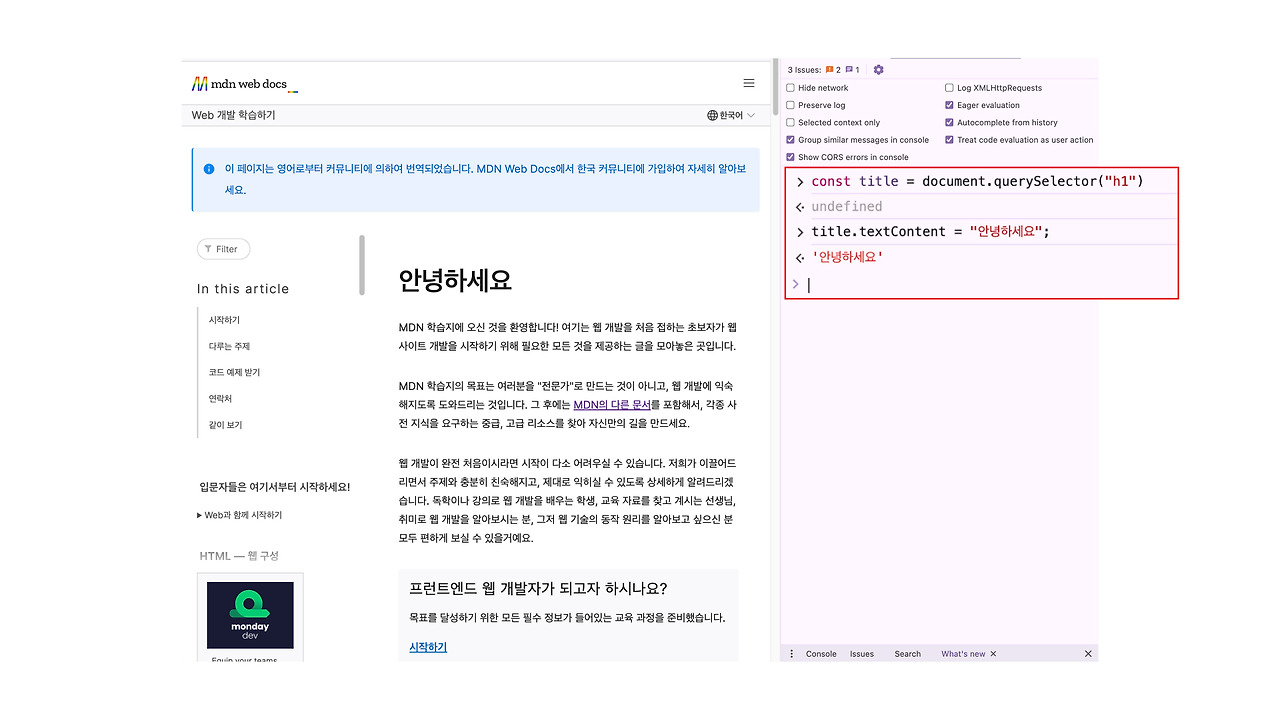Image resolution: width=1280 pixels, height=720 pixels.
Task: Select the What's new tab
Action: pyautogui.click(x=963, y=654)
